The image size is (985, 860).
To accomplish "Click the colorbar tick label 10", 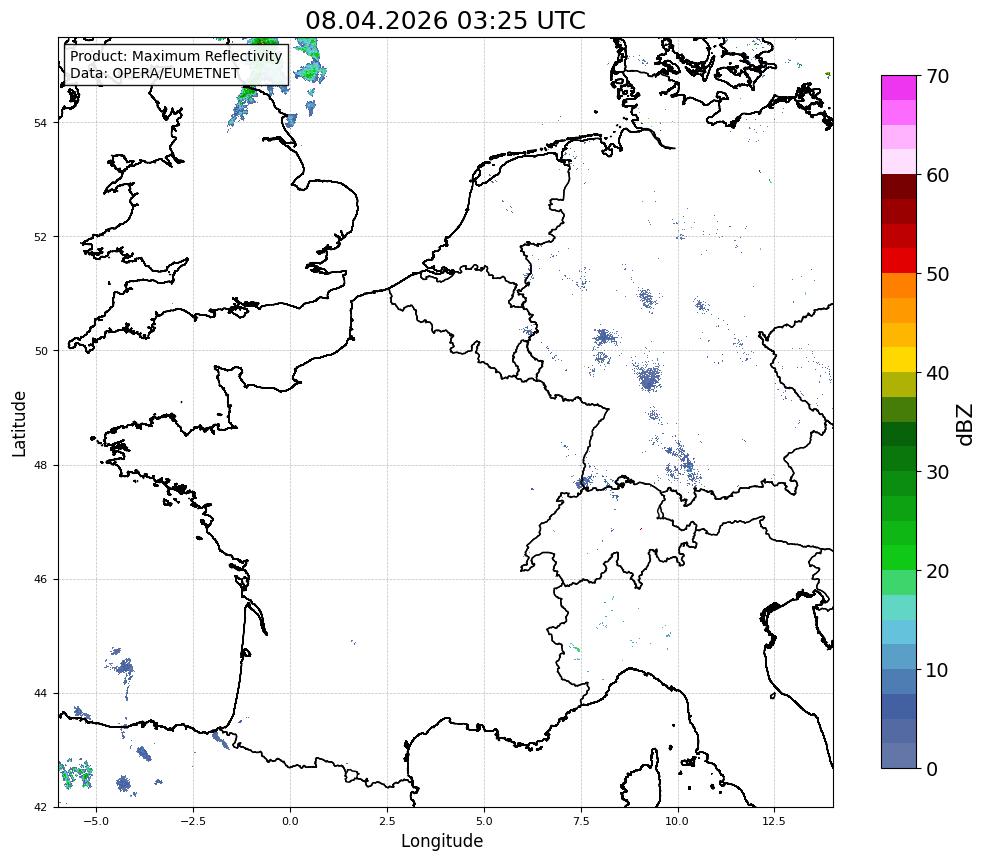I will [937, 670].
